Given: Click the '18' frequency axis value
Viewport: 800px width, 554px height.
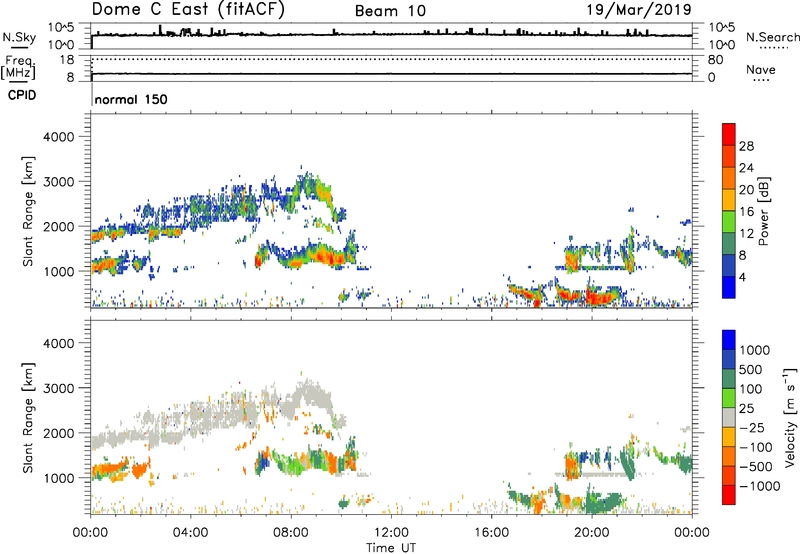Looking at the screenshot, I should (x=67, y=60).
